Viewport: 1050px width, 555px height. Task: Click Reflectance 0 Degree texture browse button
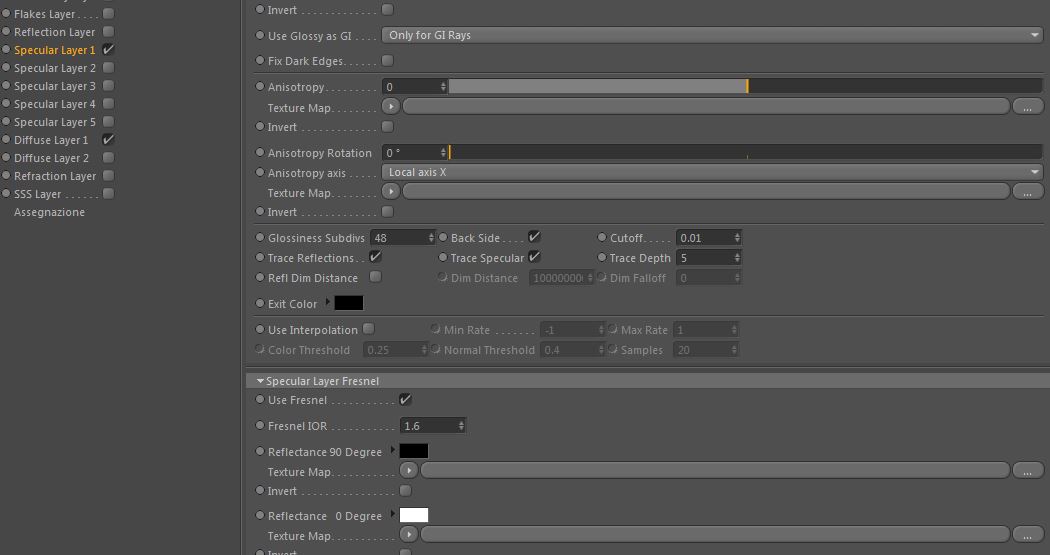pos(1027,534)
